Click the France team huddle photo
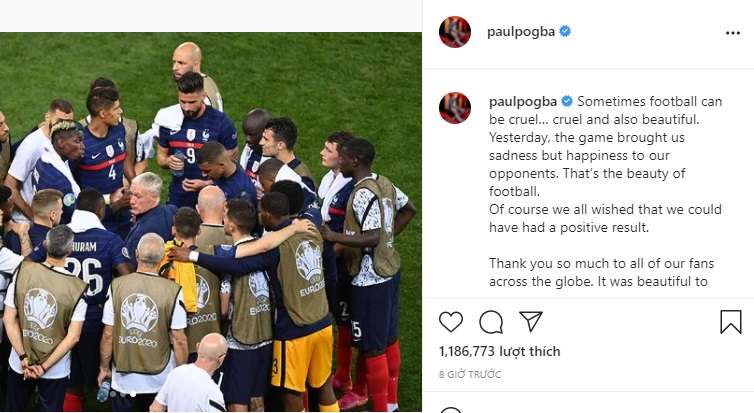This screenshot has width=754, height=413. pos(211,222)
